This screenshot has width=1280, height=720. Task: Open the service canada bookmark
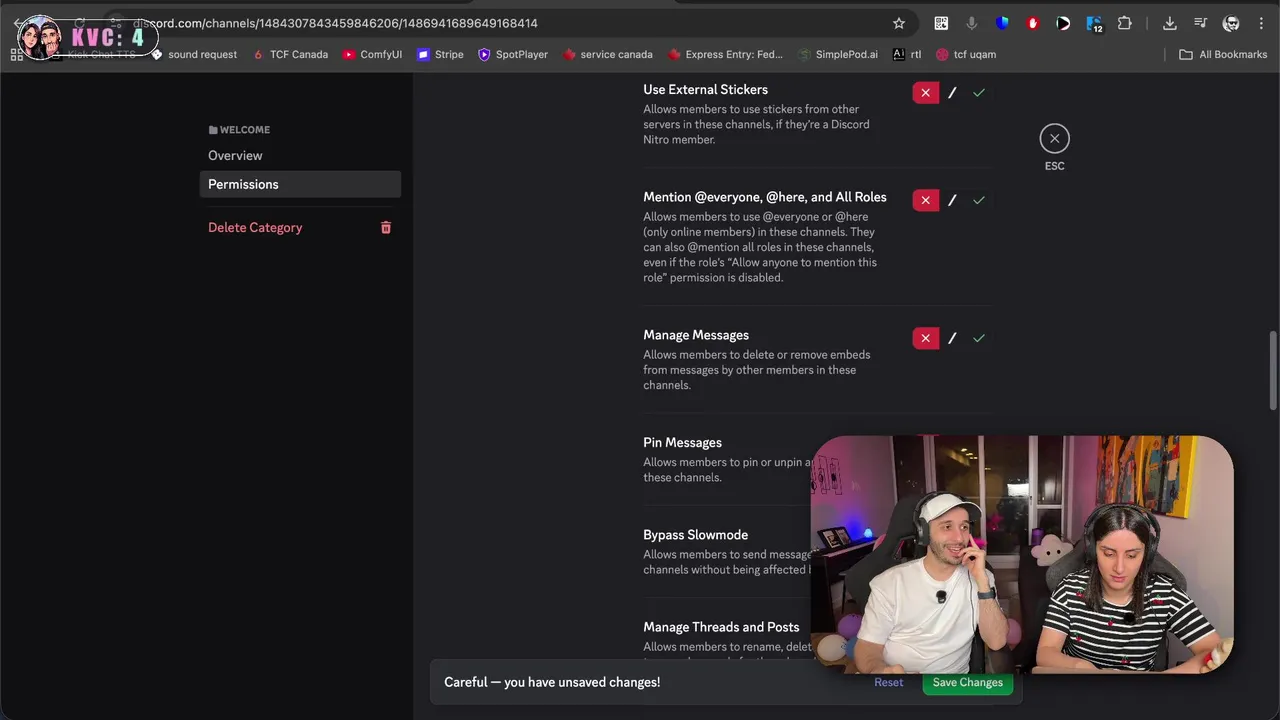[x=608, y=54]
